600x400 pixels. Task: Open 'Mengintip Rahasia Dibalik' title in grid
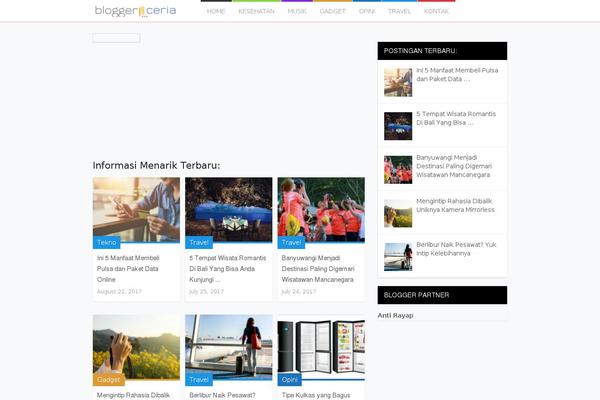pyautogui.click(x=133, y=395)
